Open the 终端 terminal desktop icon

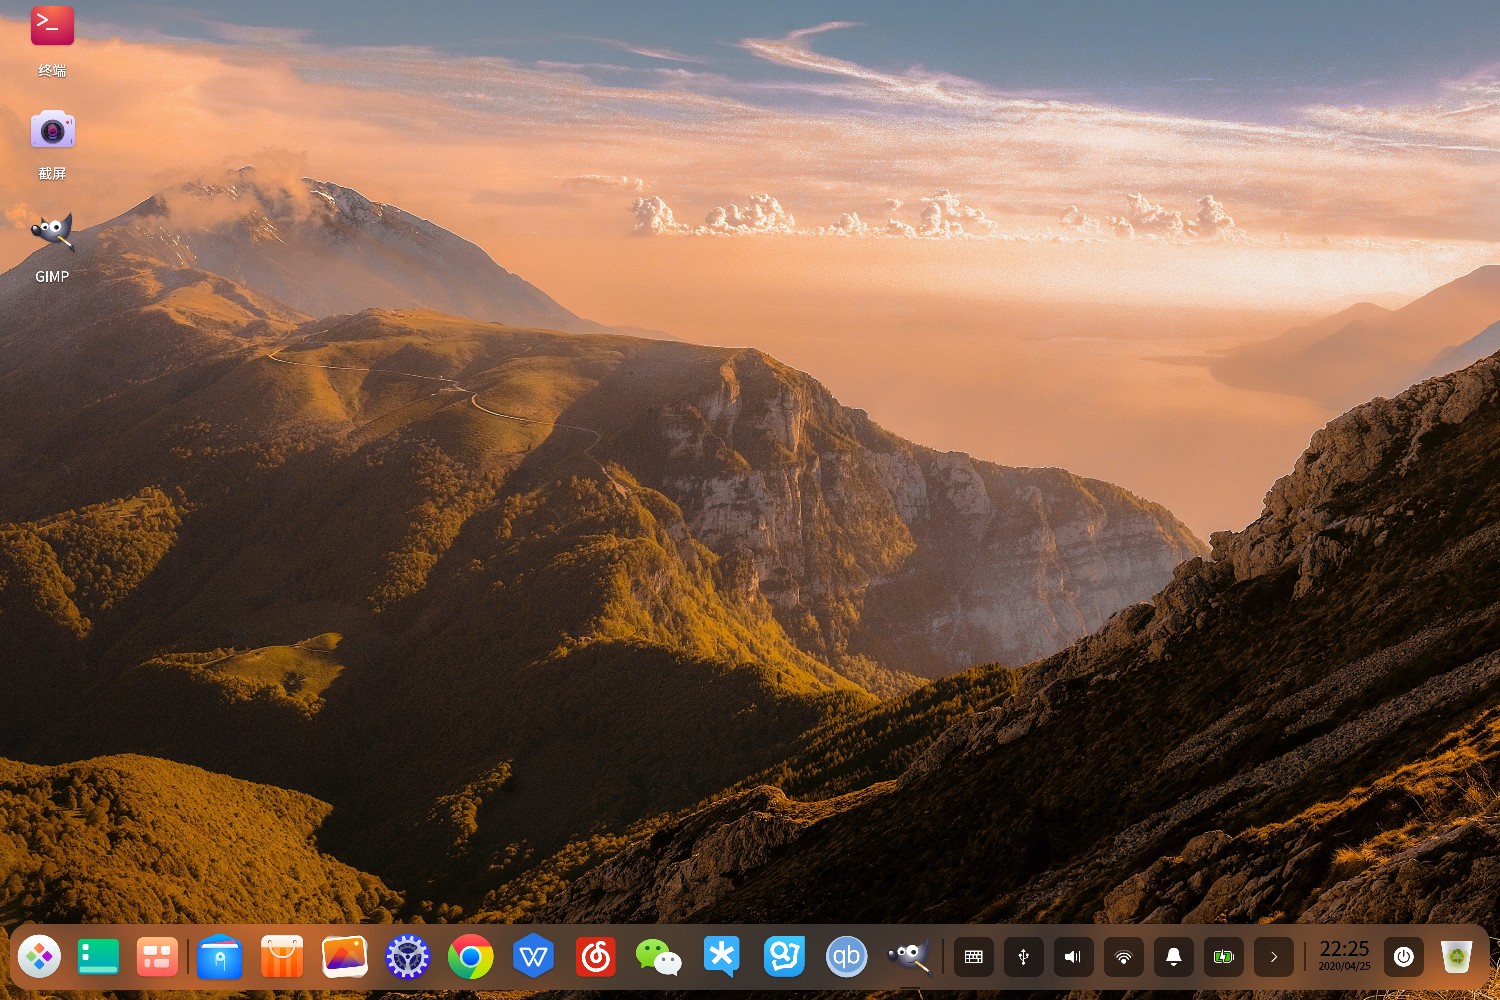tap(52, 26)
